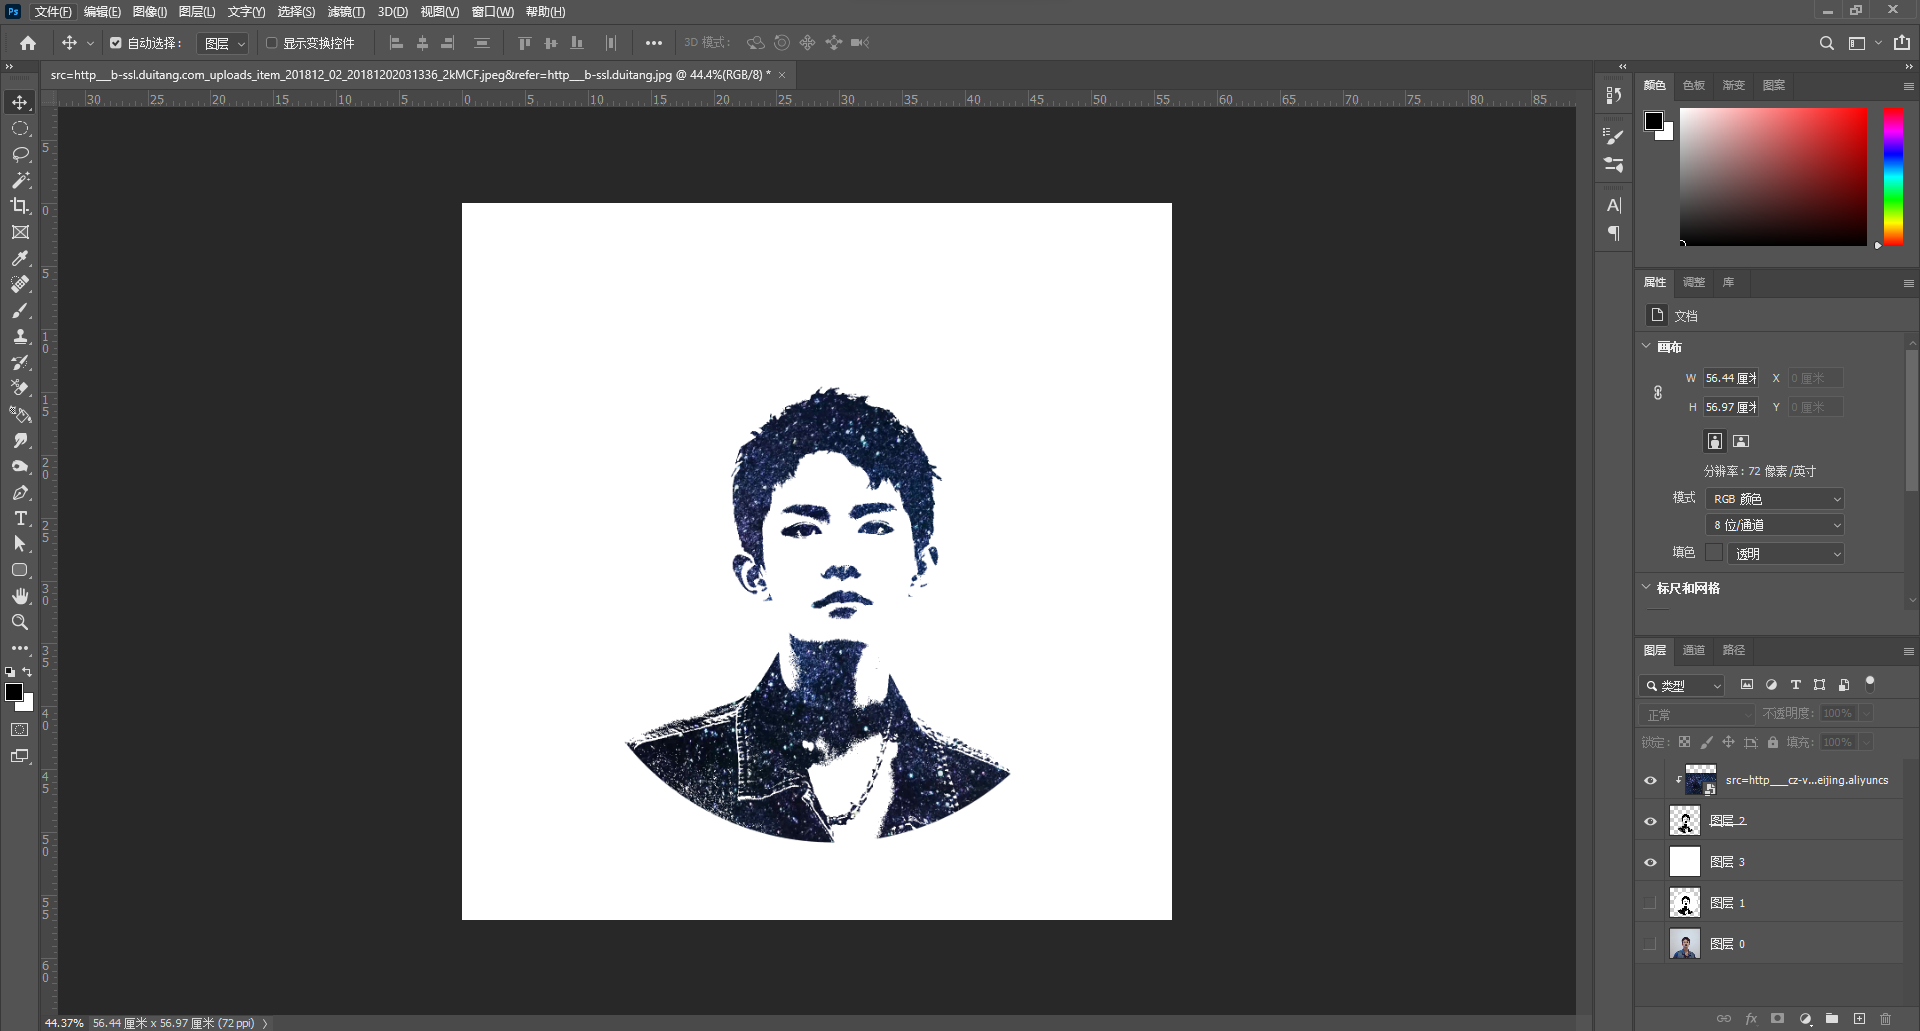Image resolution: width=1920 pixels, height=1031 pixels.
Task: Click the Home icon in options bar
Action: 28,43
